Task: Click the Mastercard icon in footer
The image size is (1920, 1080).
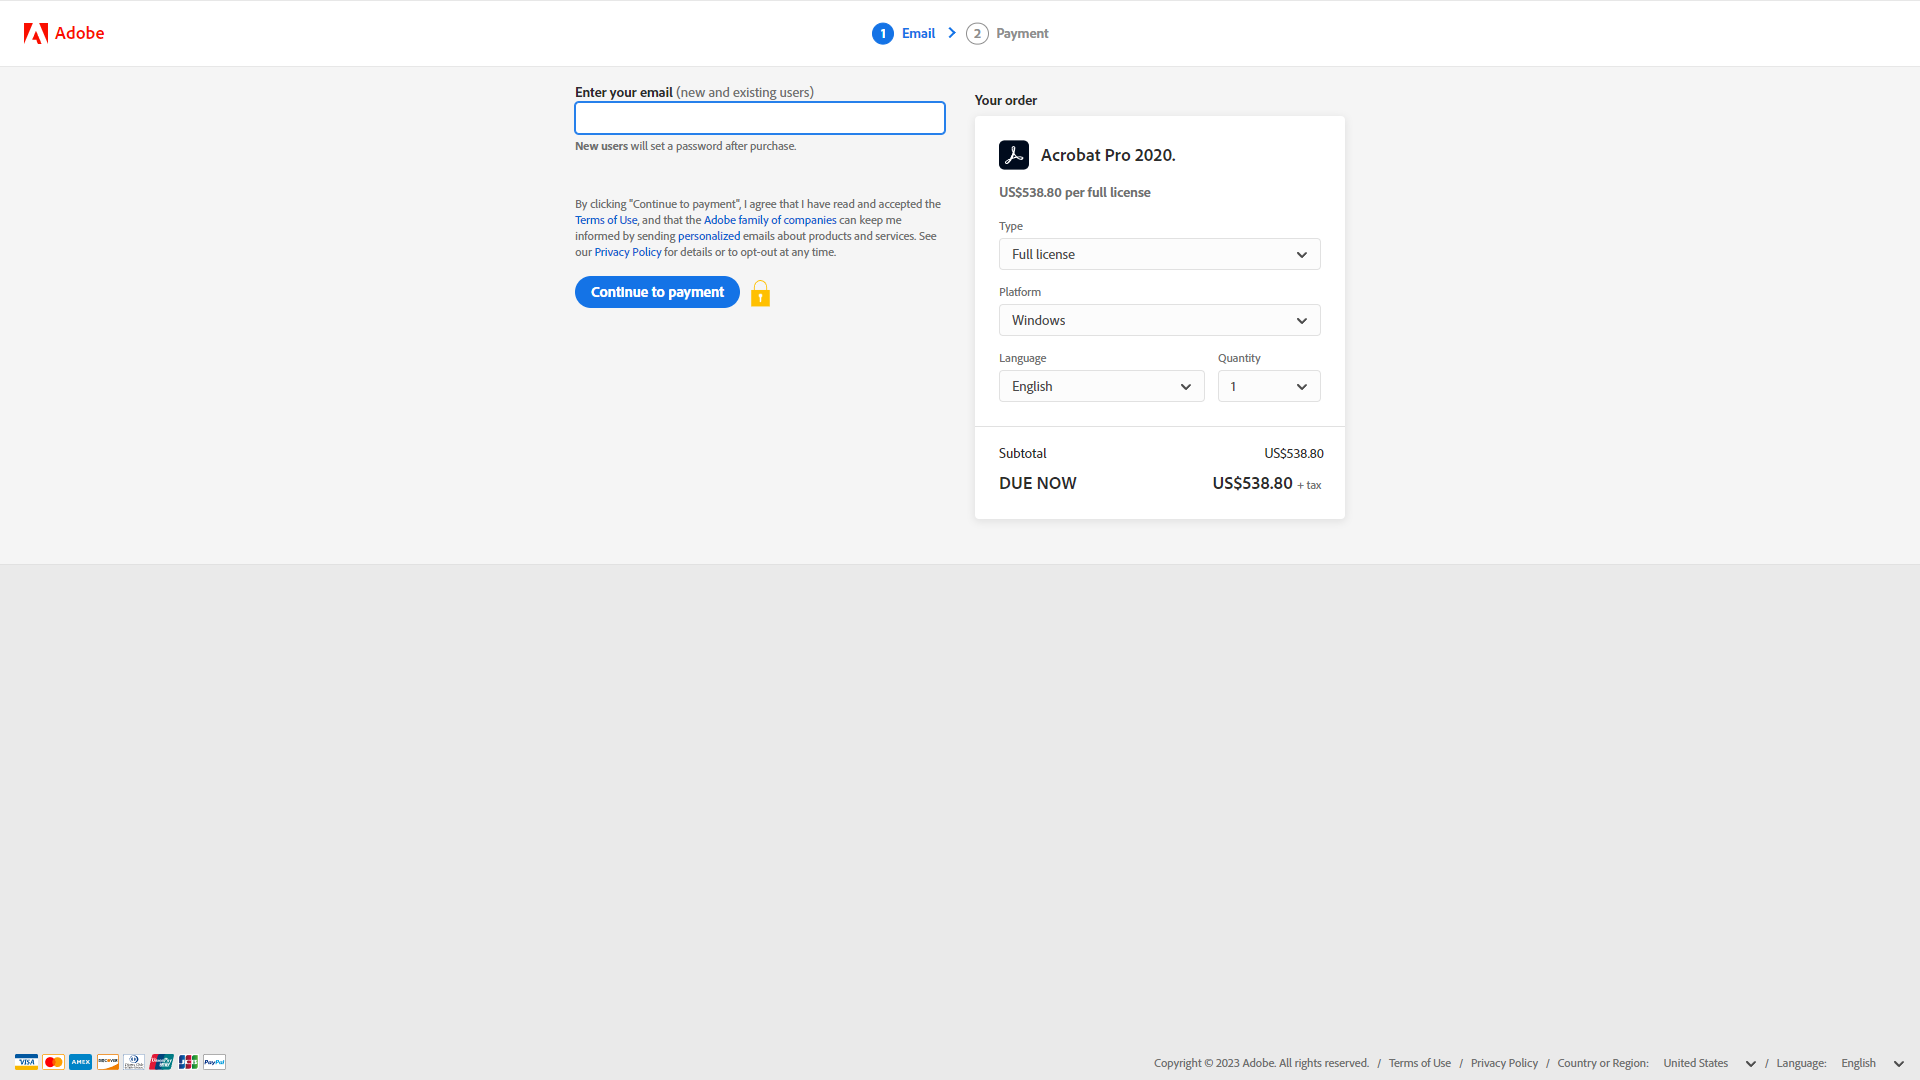Action: coord(54,1062)
